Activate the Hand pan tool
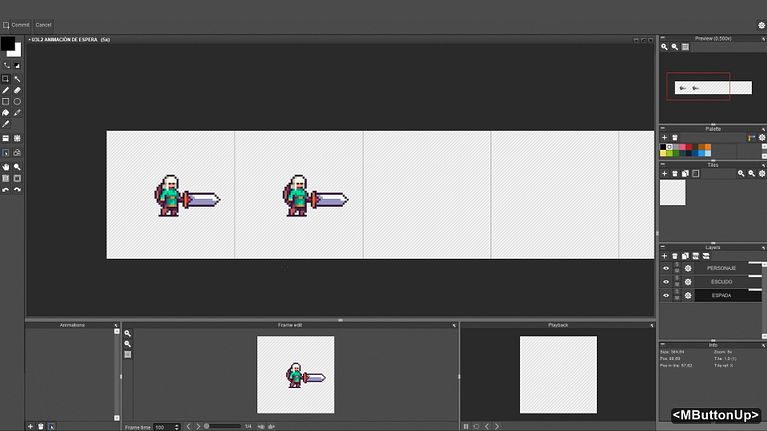 coord(6,166)
